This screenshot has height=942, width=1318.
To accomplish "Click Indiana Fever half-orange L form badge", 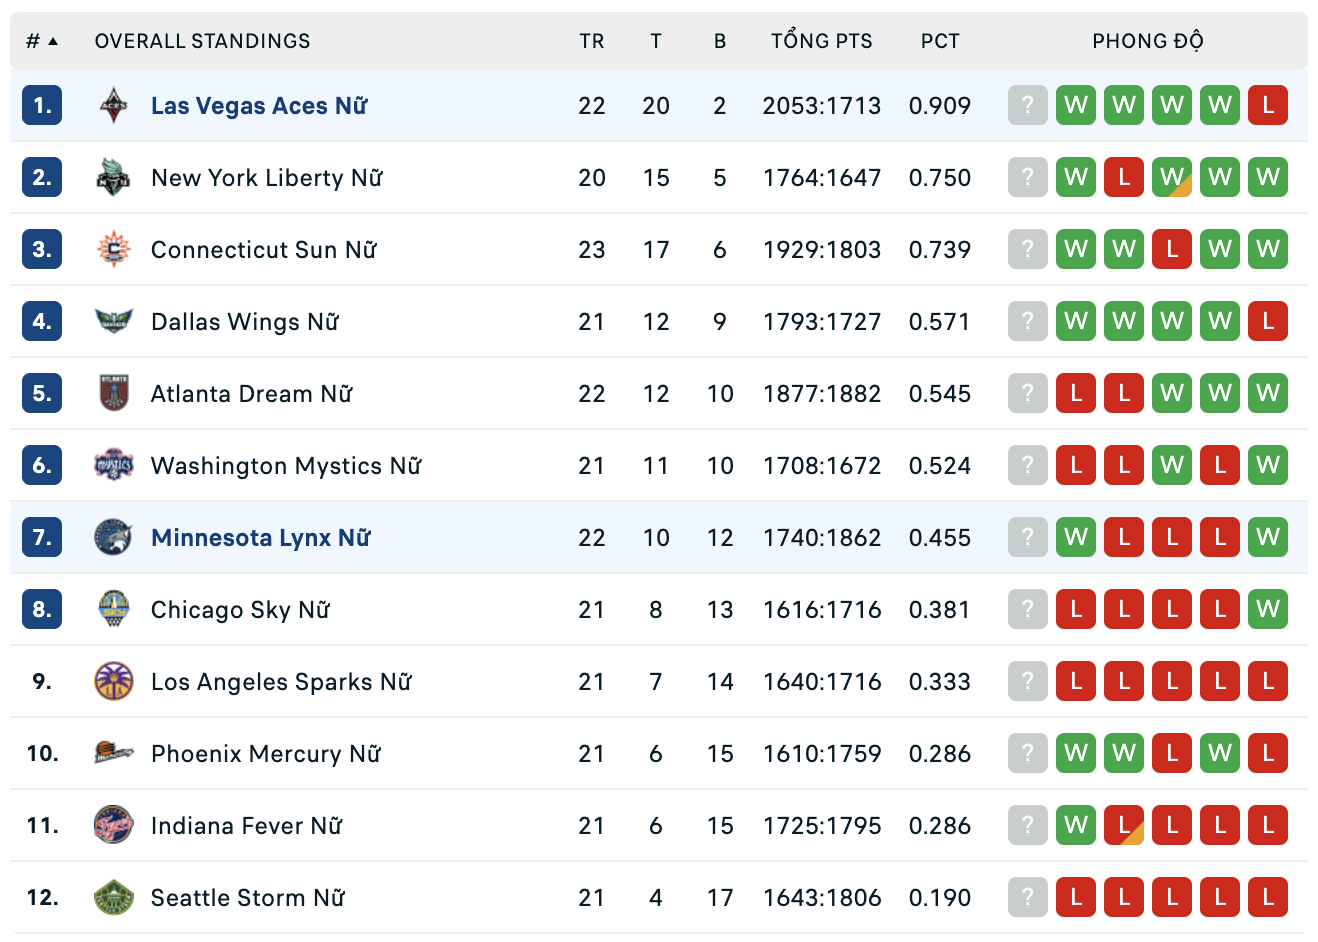I will click(x=1123, y=825).
